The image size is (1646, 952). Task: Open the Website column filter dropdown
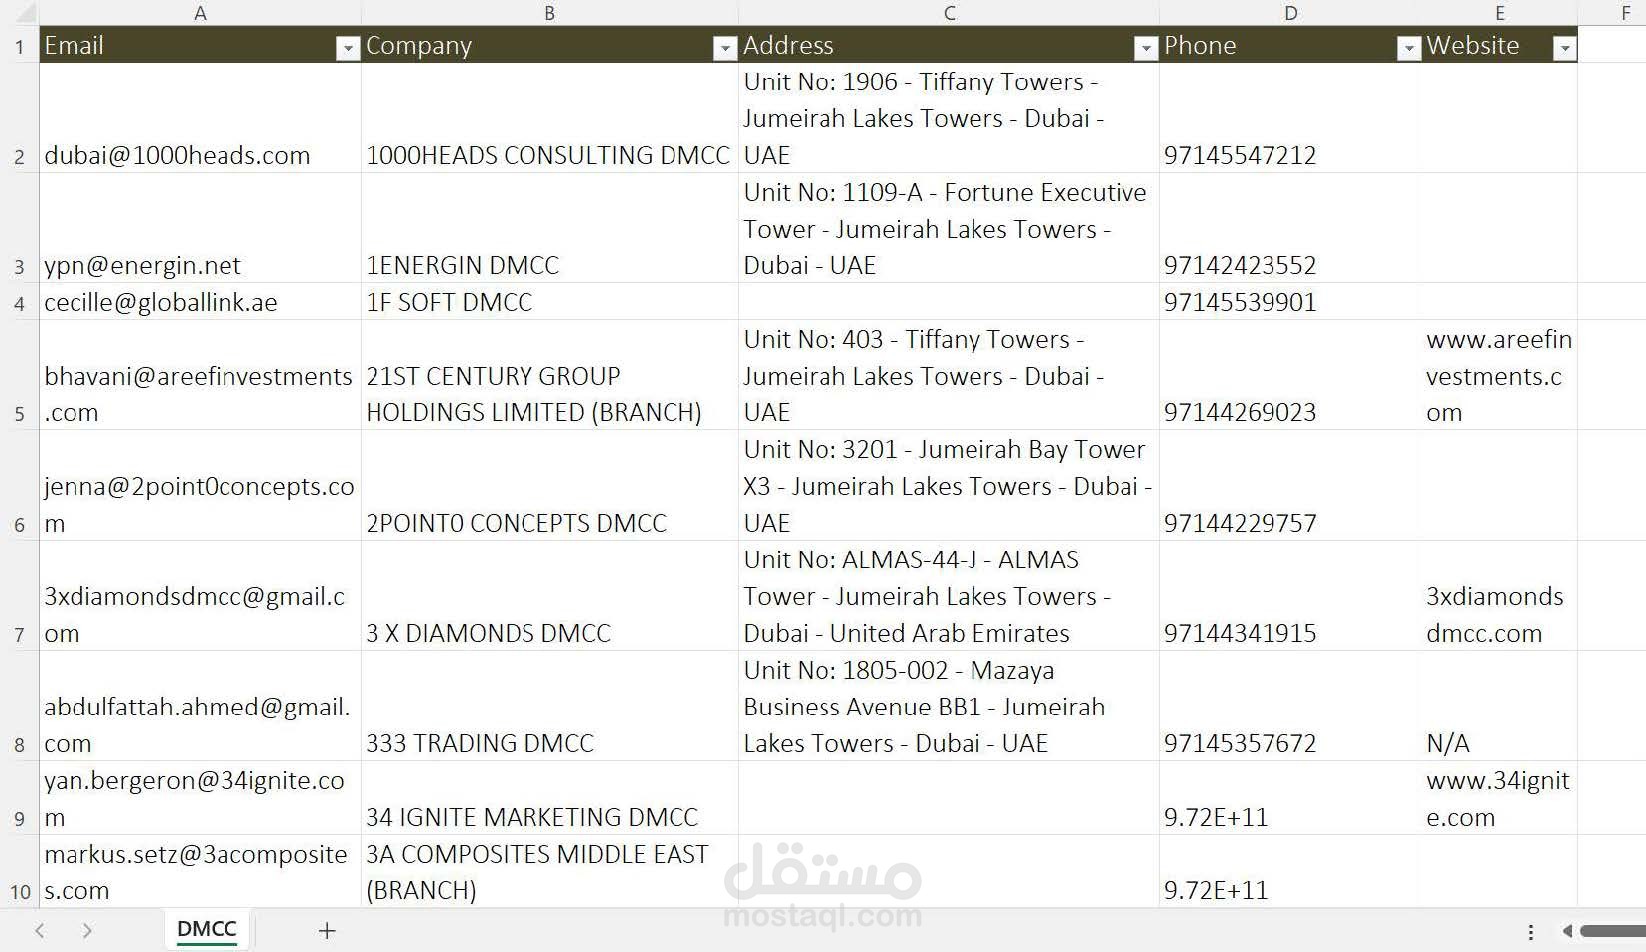tap(1564, 48)
